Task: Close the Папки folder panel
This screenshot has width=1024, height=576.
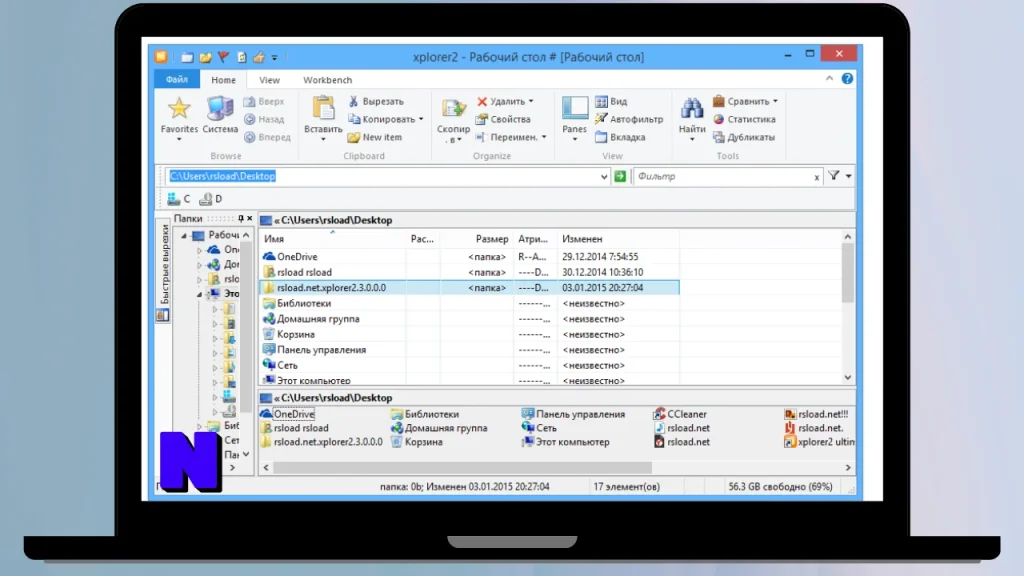Action: (249, 219)
